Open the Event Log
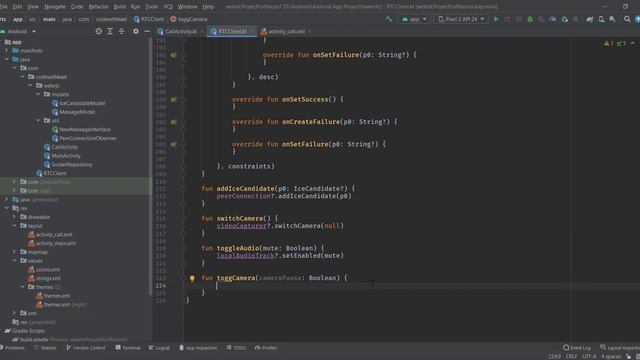Image resolution: width=640 pixels, height=360 pixels. (577, 348)
